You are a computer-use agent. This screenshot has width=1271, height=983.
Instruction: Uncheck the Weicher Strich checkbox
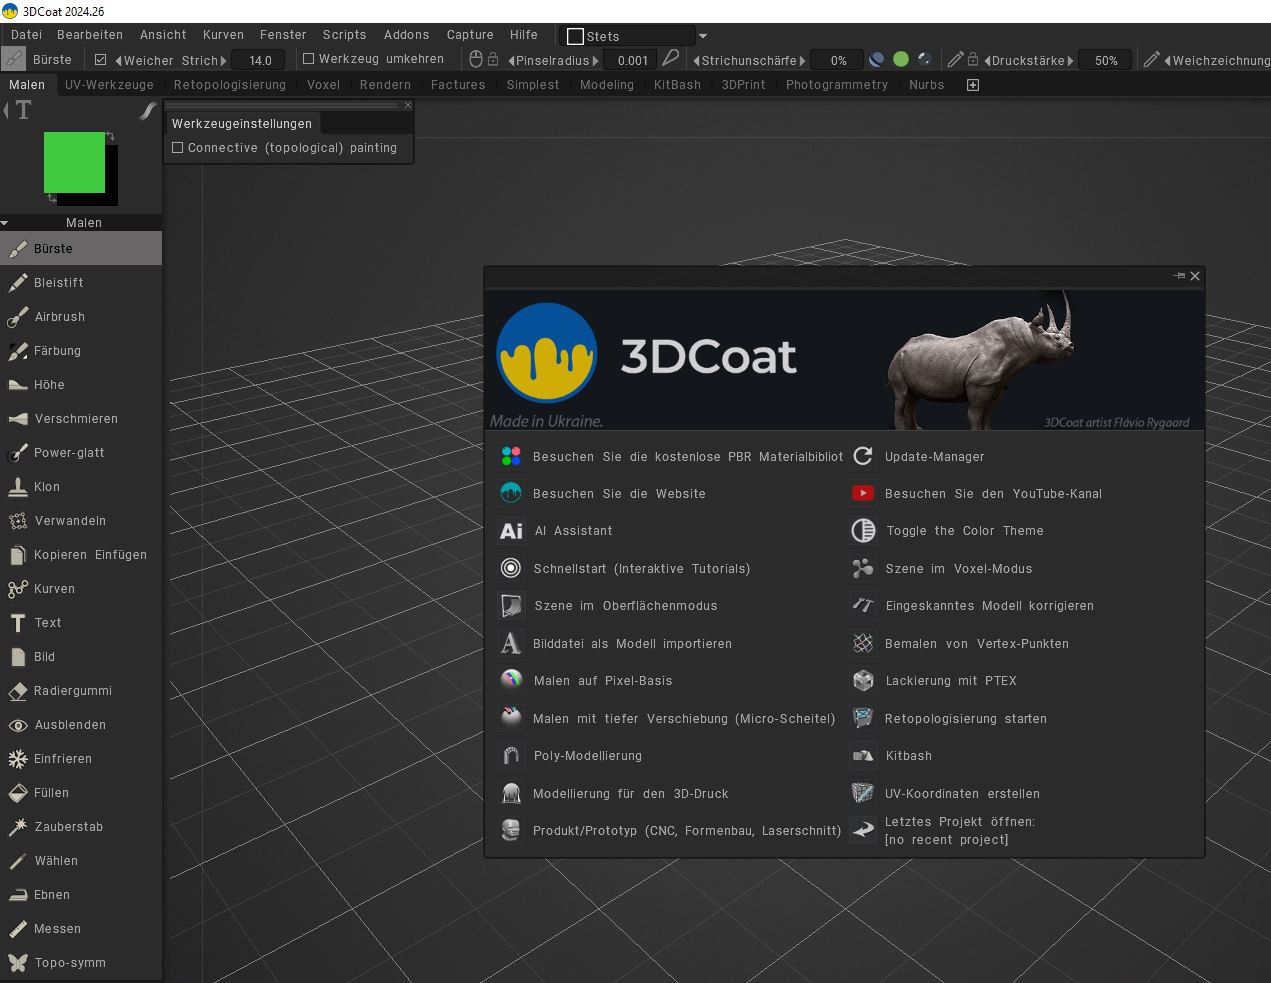point(100,60)
